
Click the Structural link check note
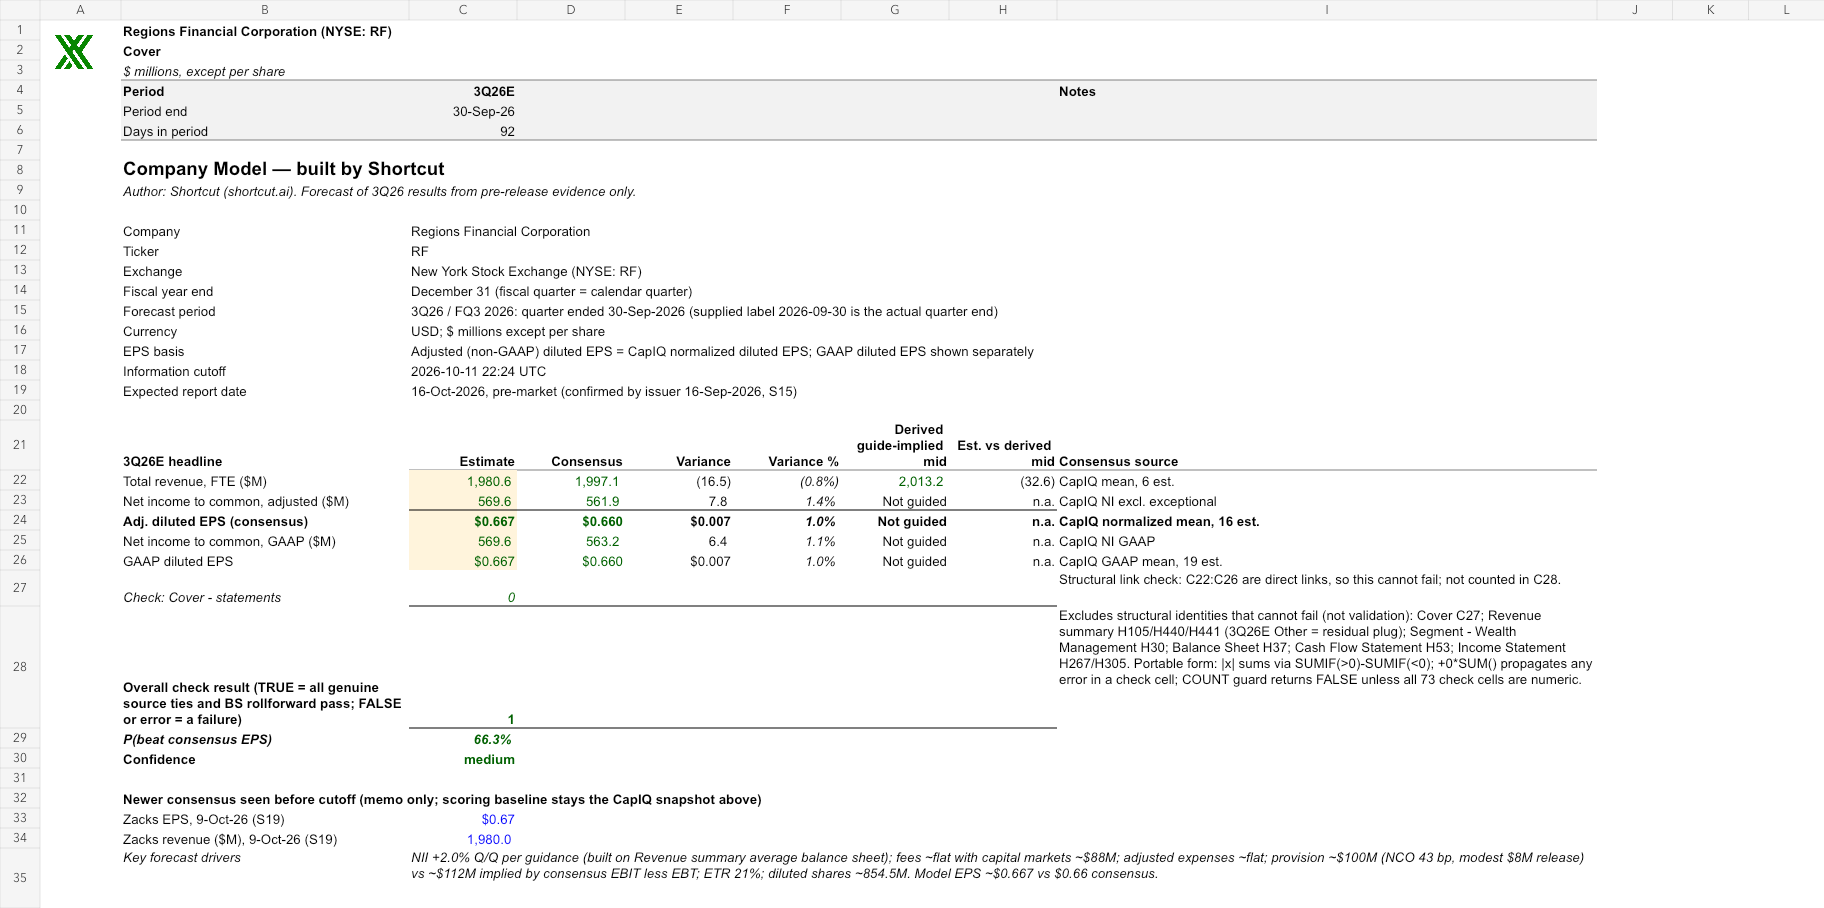(1309, 579)
